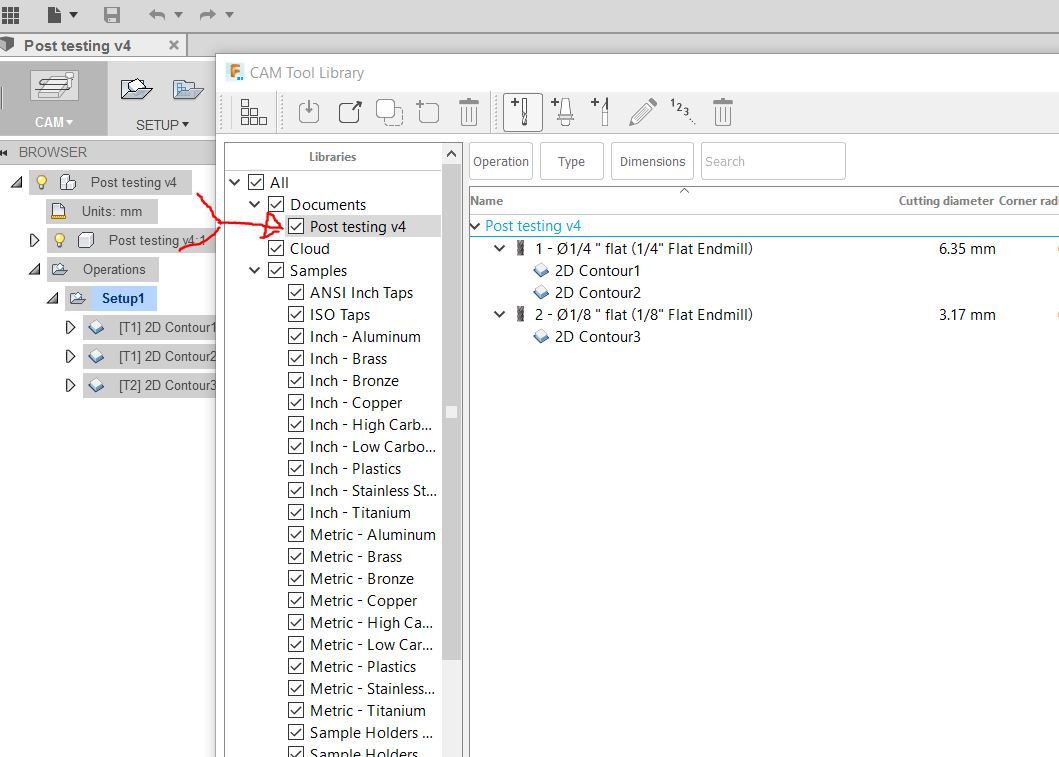Screen dimensions: 1059x757
Task: Create a new tool library
Action: pyautogui.click(x=428, y=111)
